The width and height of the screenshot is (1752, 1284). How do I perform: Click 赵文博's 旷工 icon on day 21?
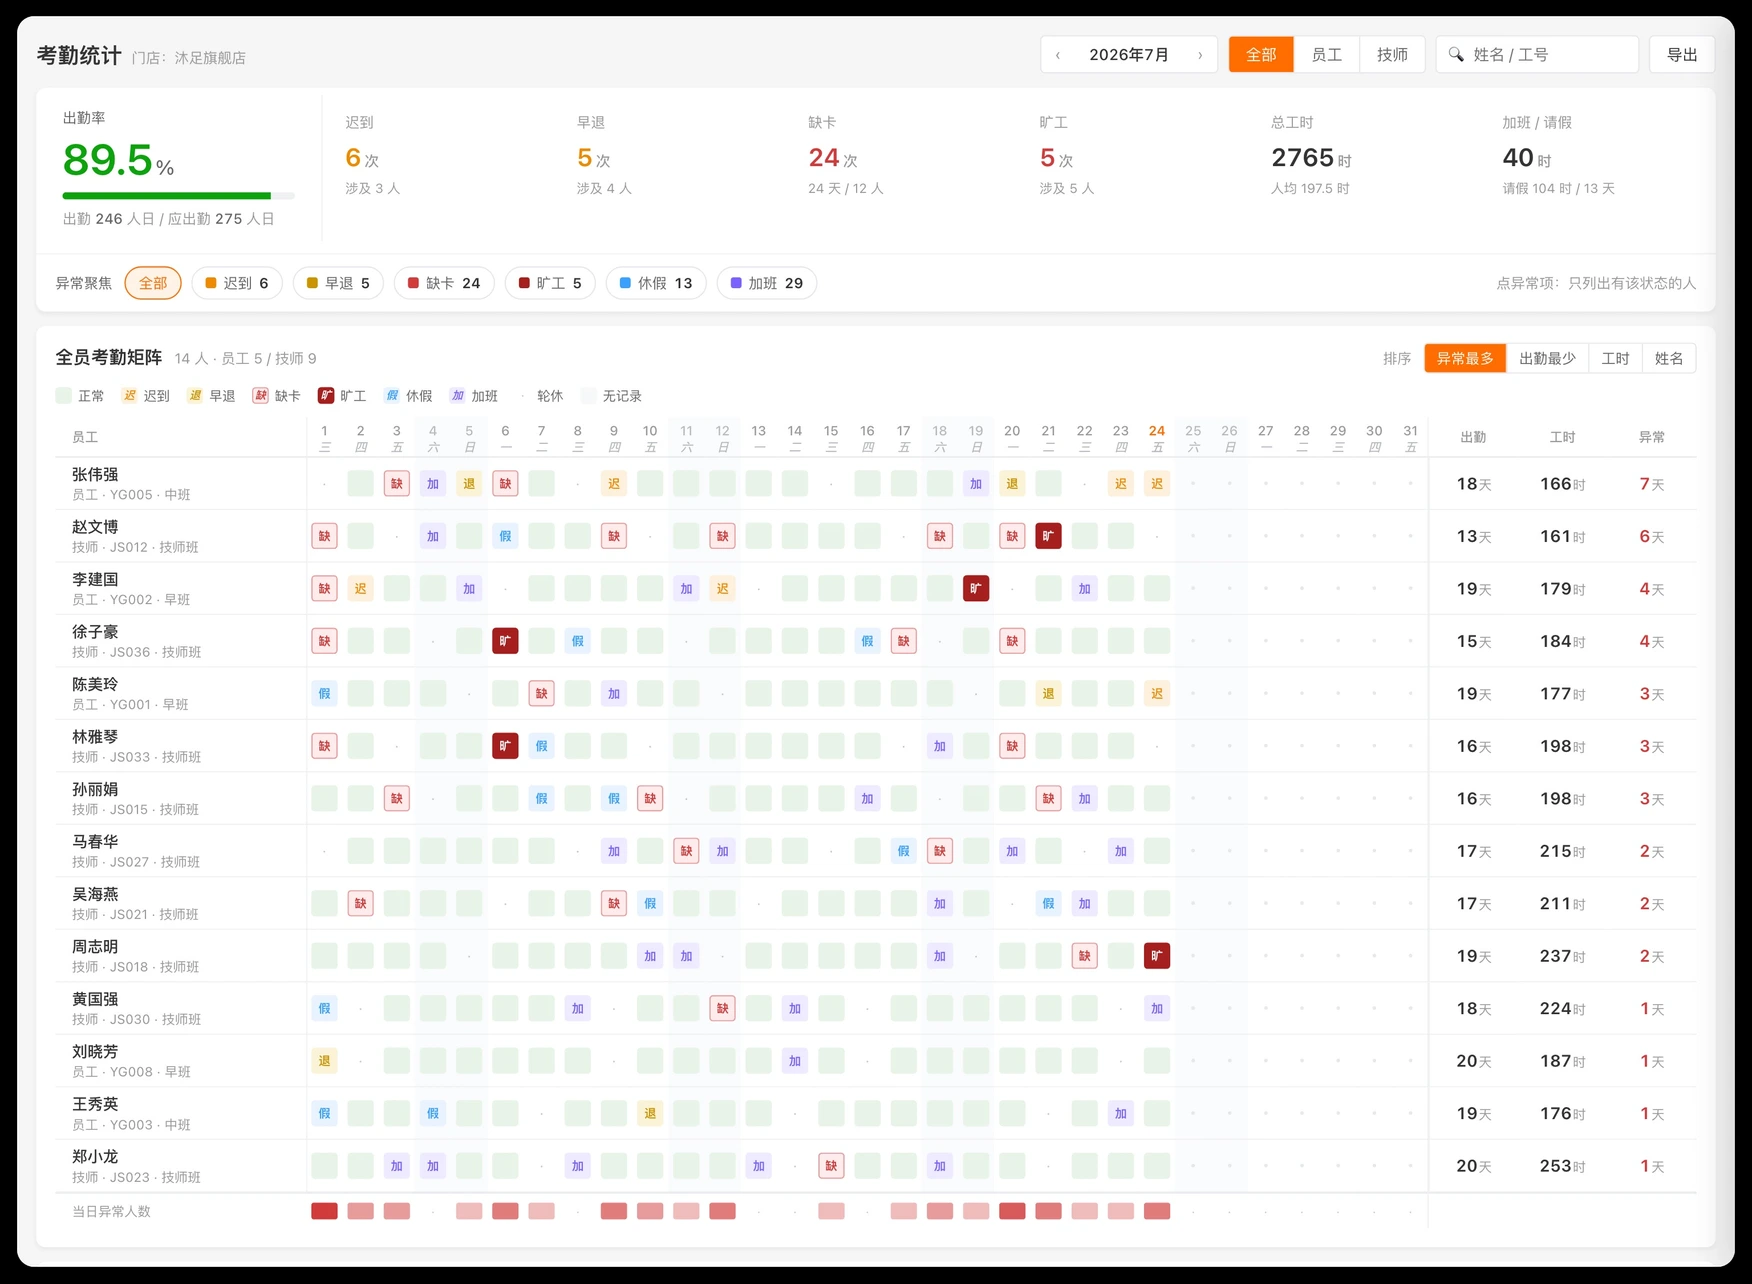(x=1048, y=536)
